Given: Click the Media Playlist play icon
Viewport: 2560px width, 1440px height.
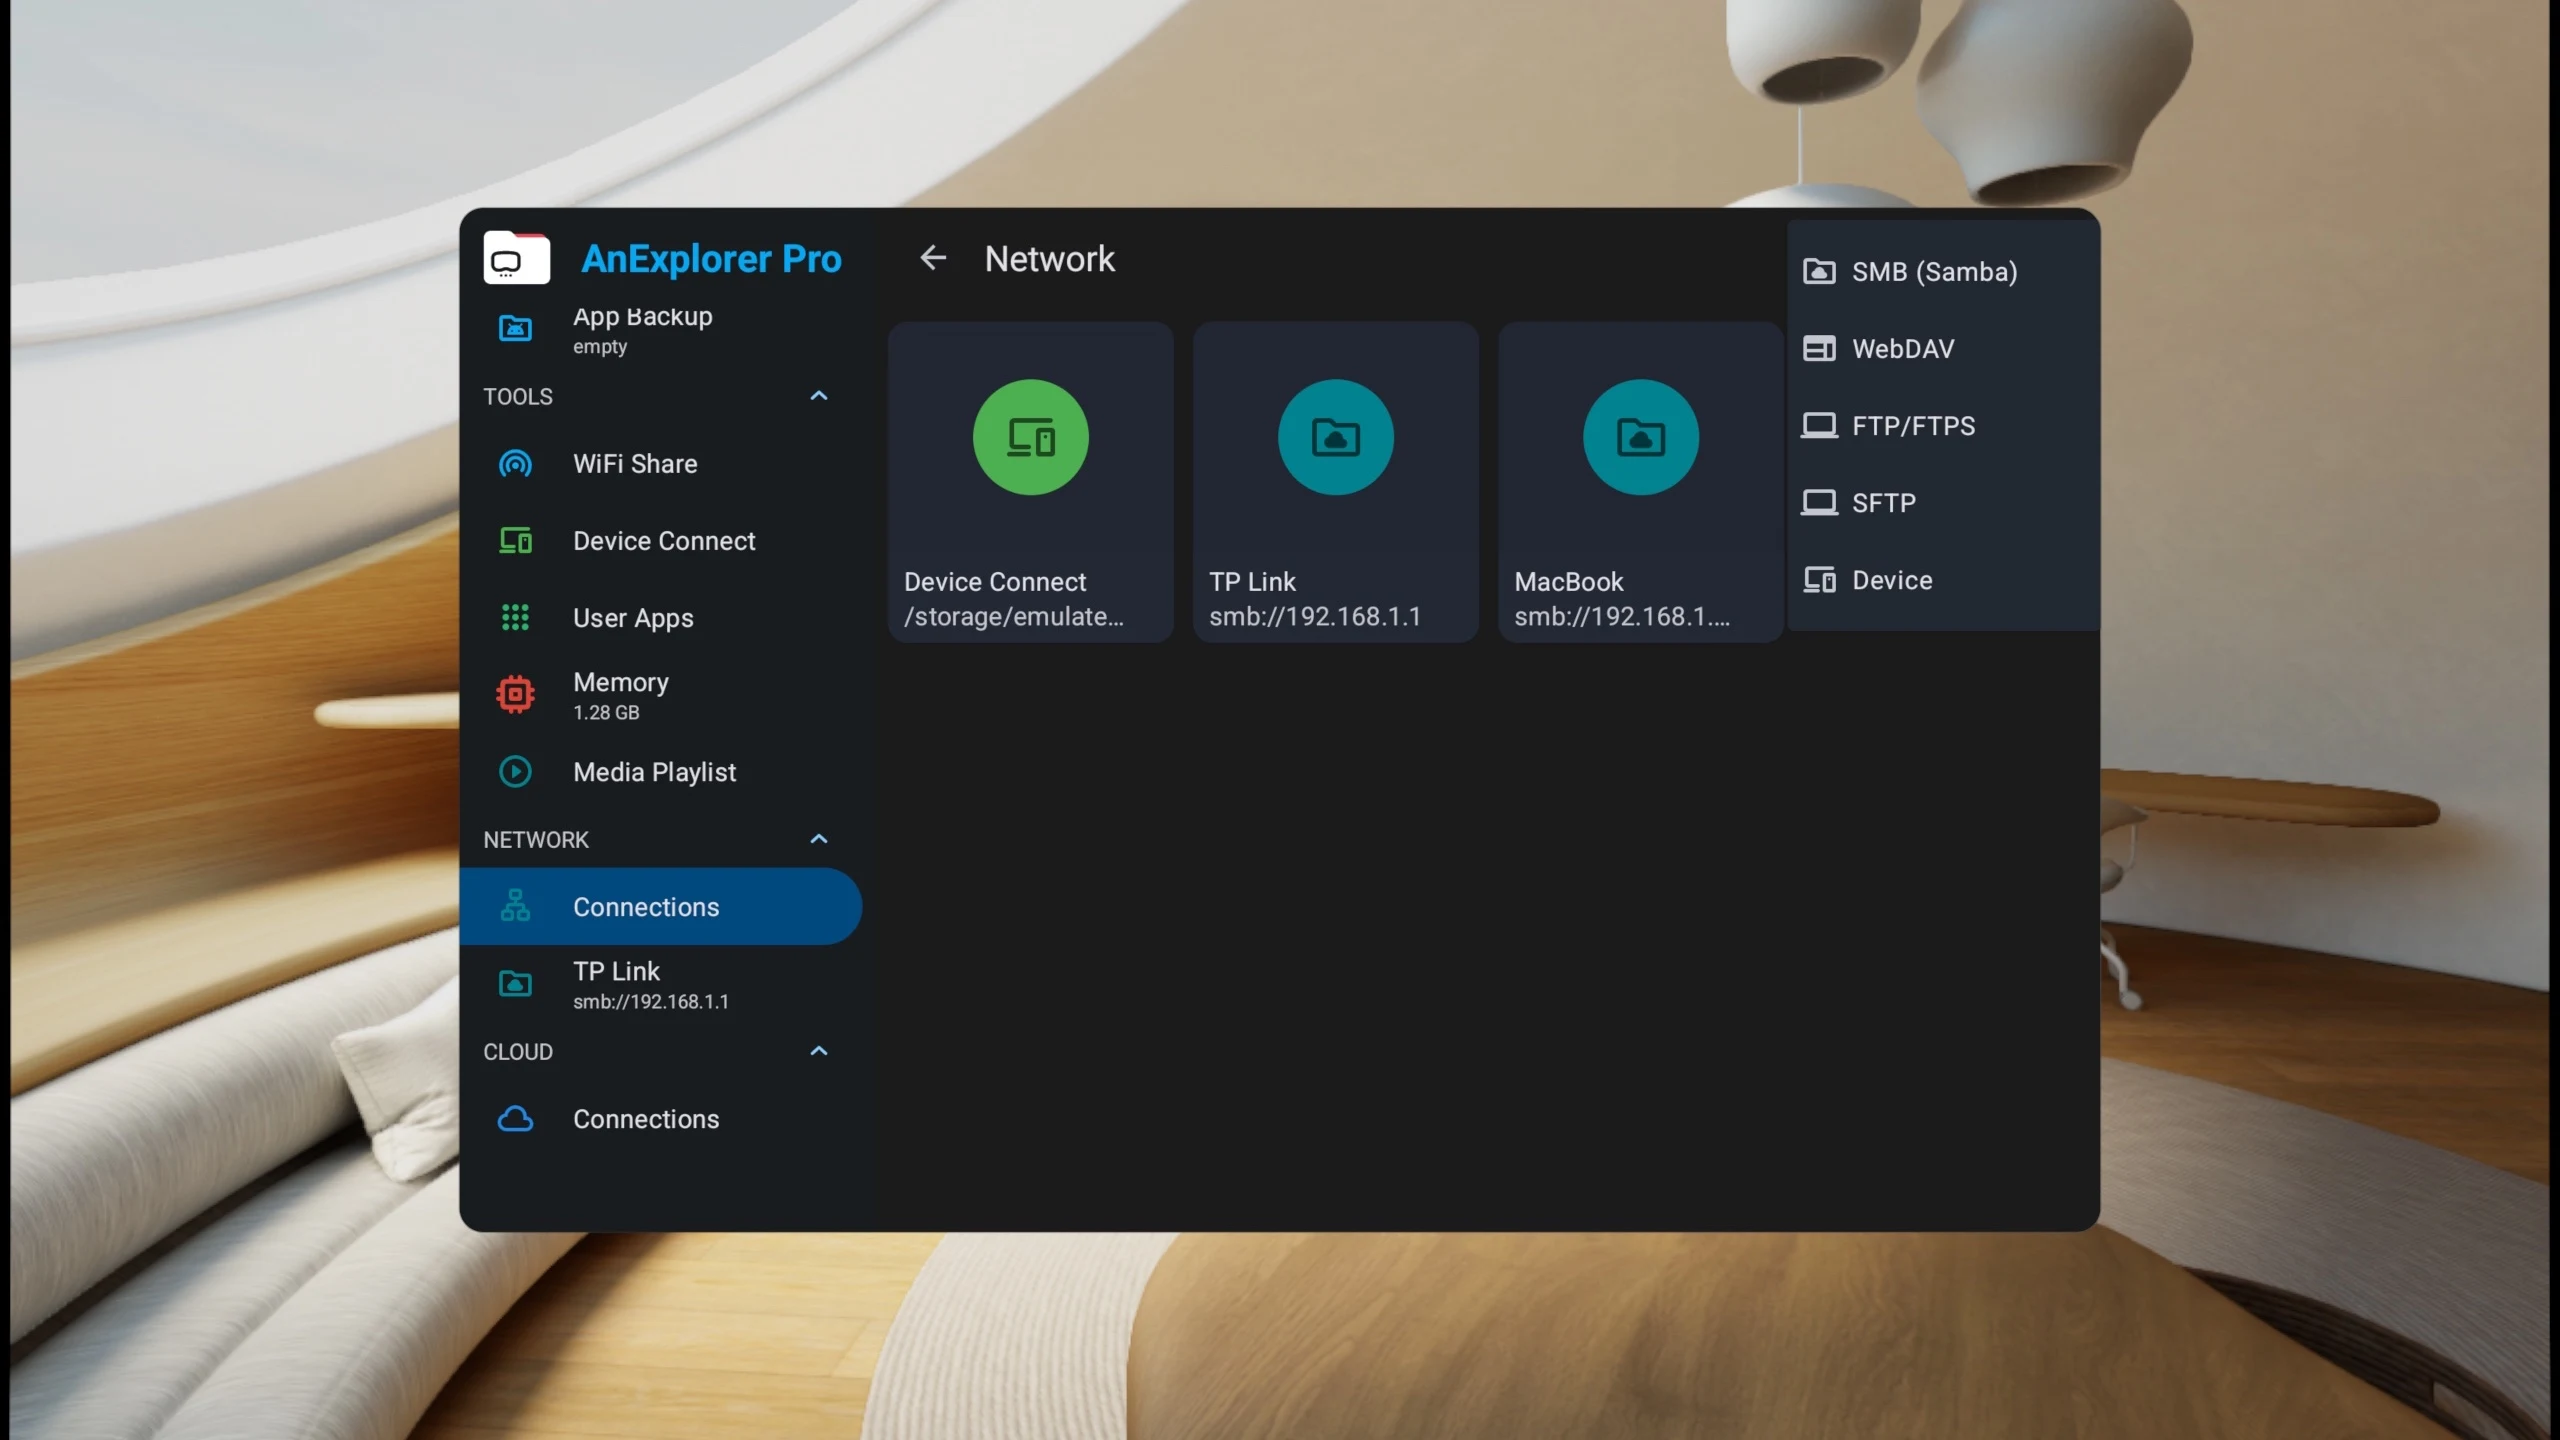Looking at the screenshot, I should 515,772.
